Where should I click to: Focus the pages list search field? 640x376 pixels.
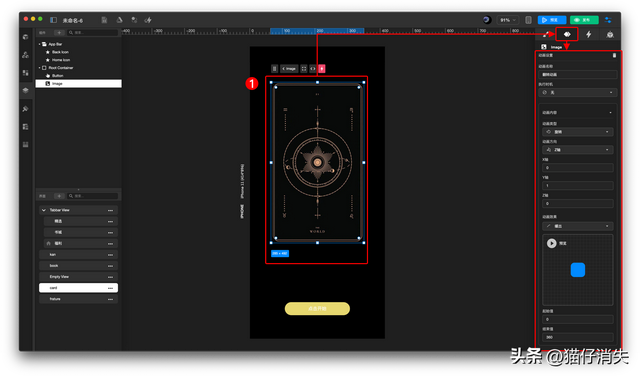tap(93, 196)
